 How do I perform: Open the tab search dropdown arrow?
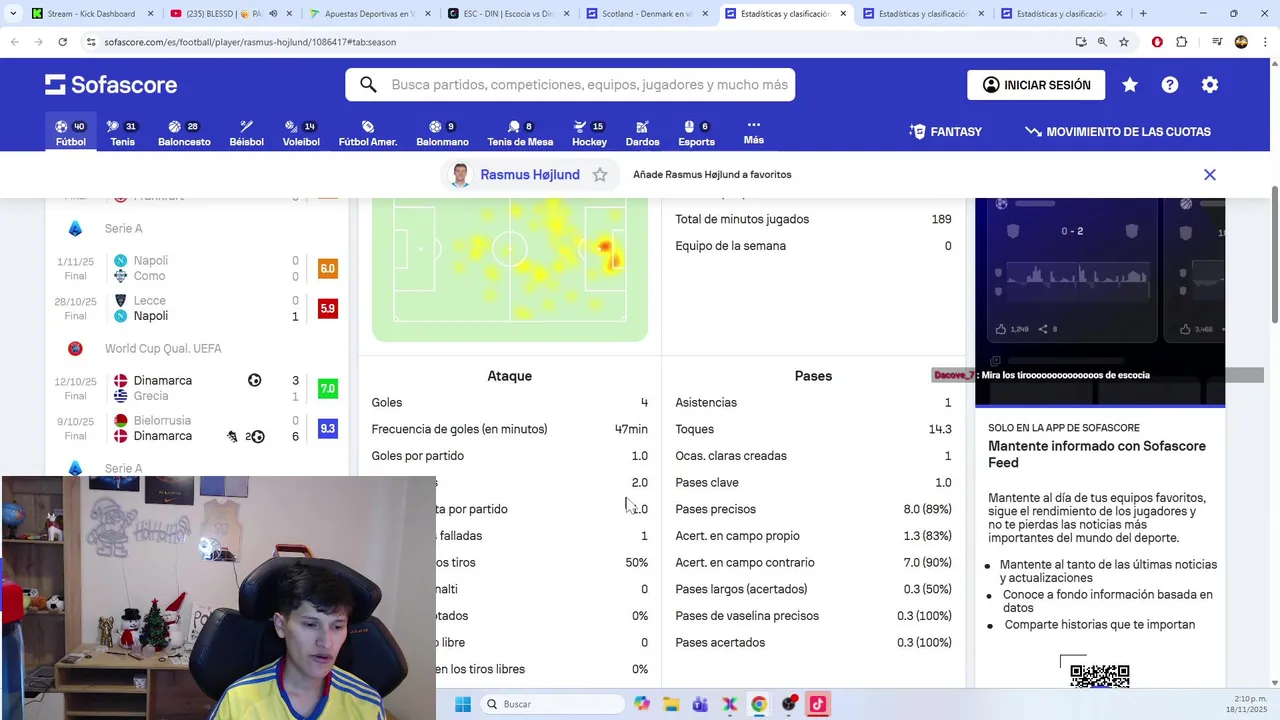click(13, 14)
